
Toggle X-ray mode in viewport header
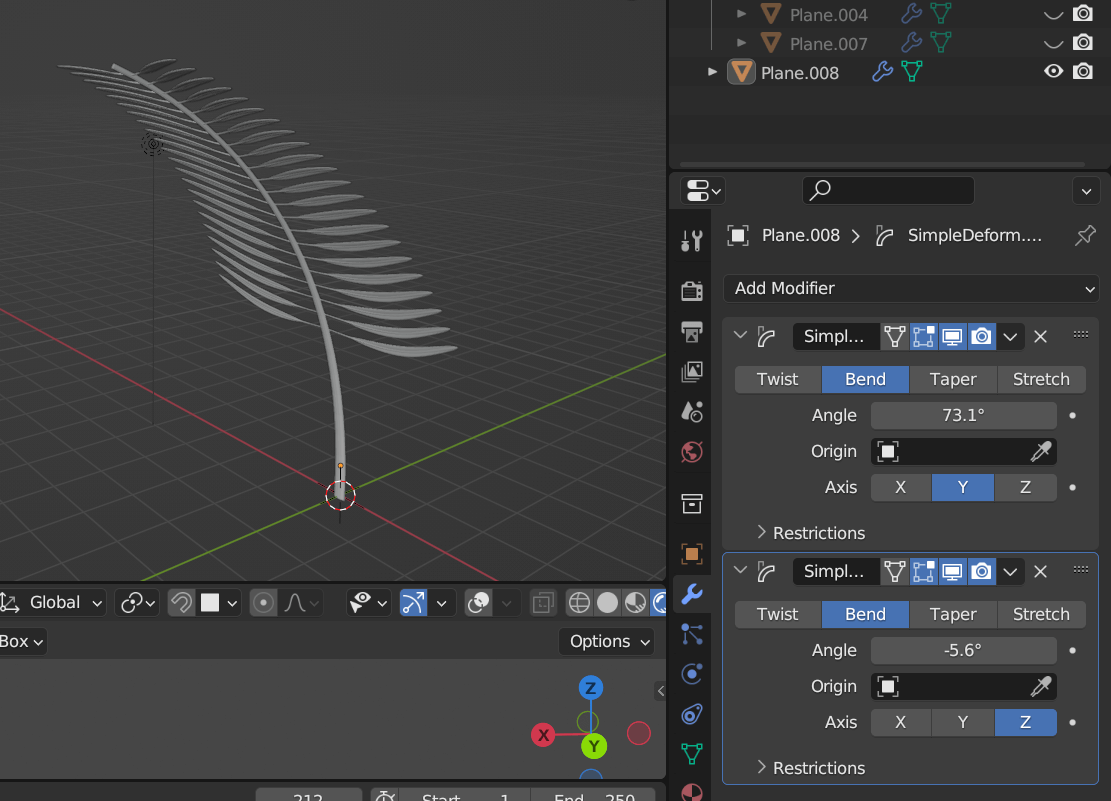point(543,603)
